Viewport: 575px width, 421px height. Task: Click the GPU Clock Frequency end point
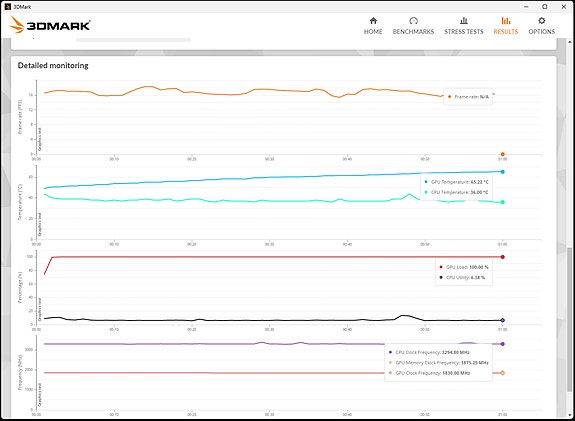coord(502,373)
